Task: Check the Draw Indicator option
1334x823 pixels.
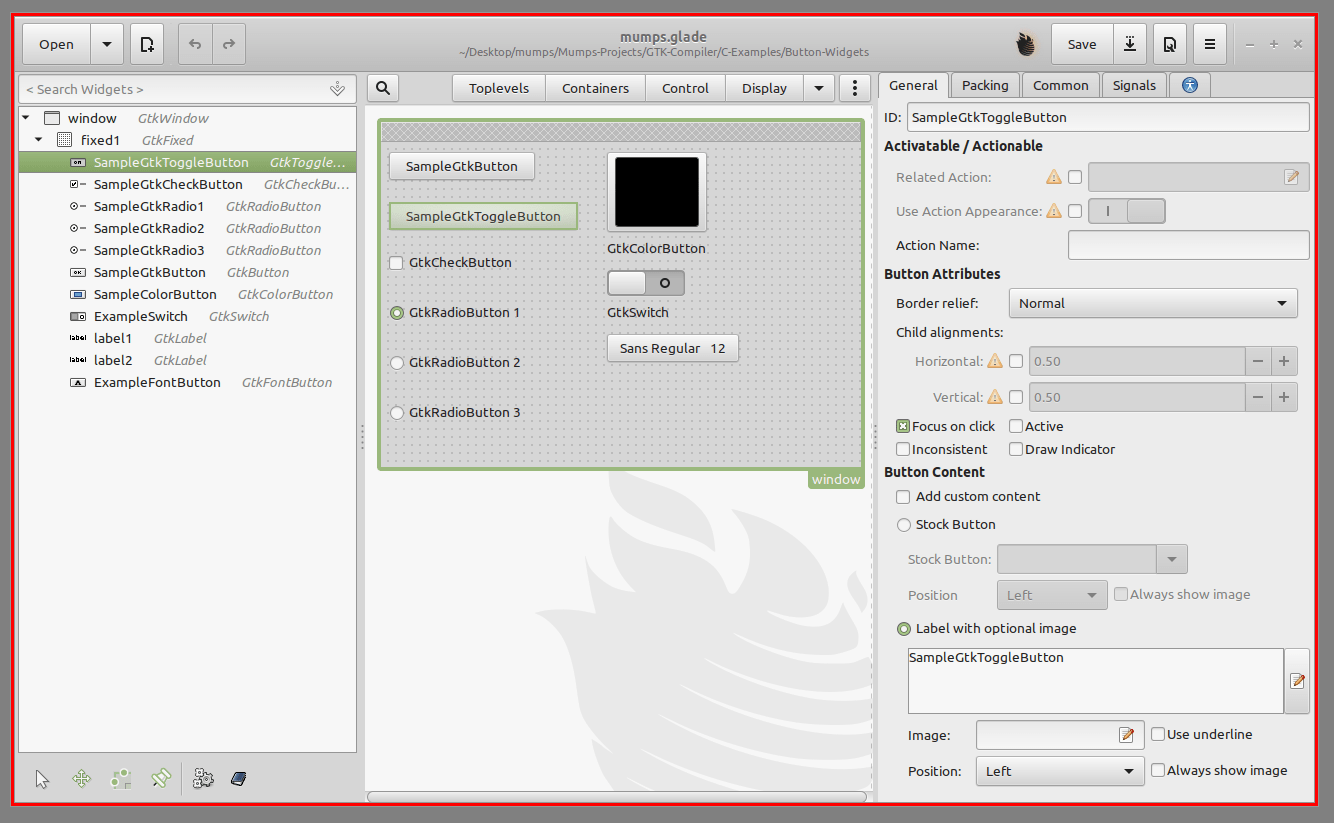Action: click(x=1014, y=449)
